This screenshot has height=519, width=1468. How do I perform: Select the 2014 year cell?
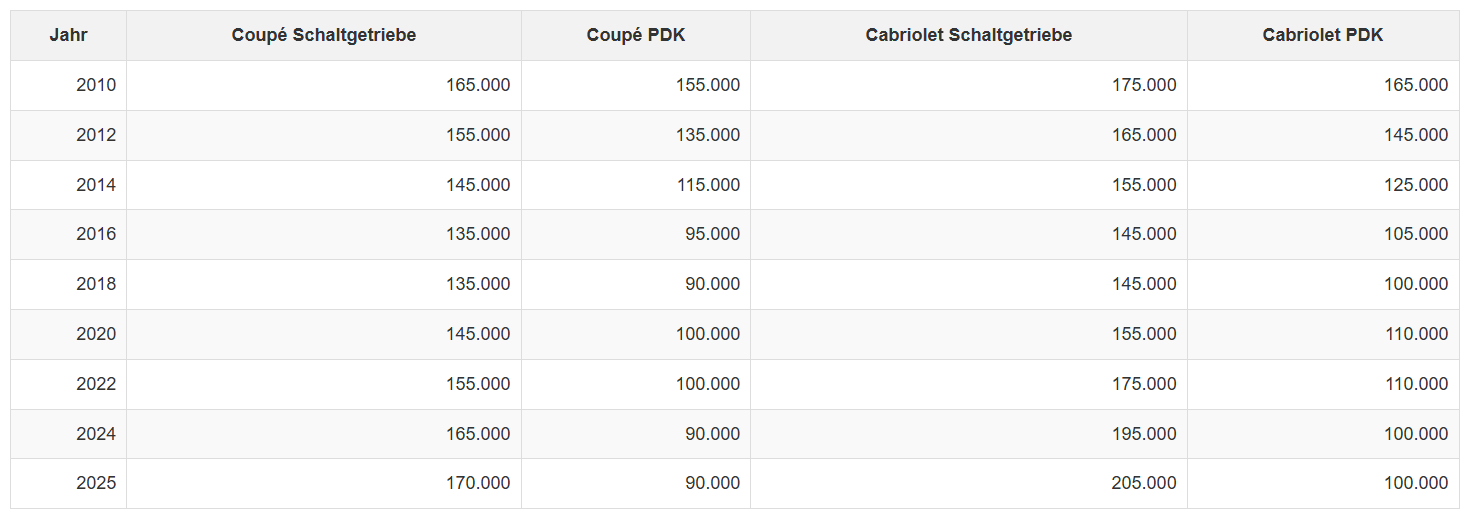click(x=96, y=185)
